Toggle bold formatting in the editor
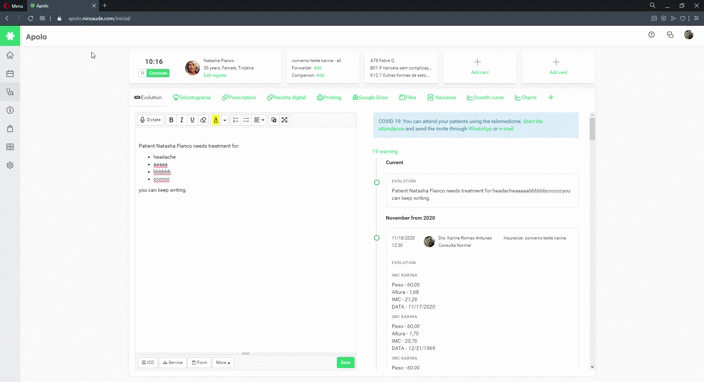The height and width of the screenshot is (382, 704). pos(171,120)
